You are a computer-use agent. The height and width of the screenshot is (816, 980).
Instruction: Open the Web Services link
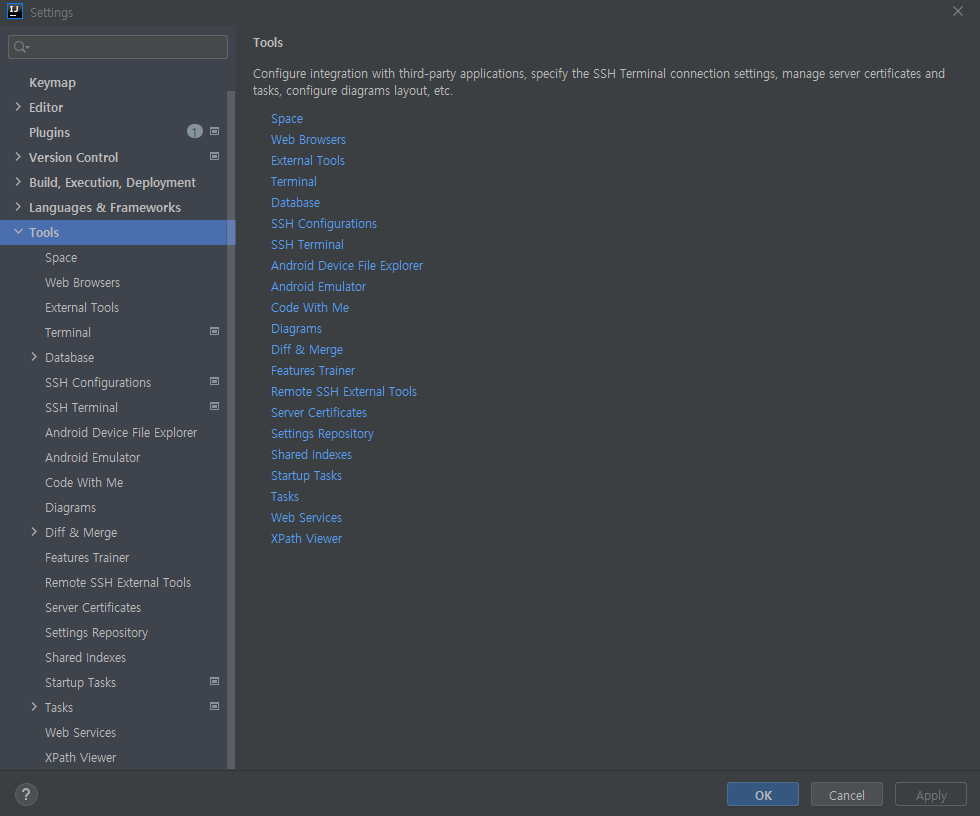306,517
